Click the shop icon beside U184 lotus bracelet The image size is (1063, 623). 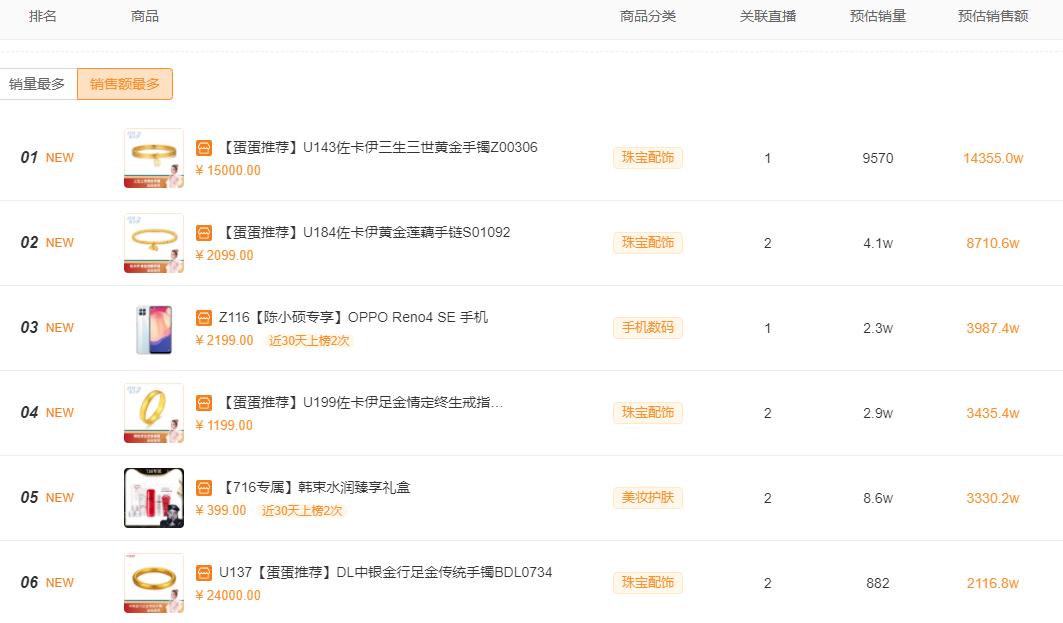click(x=206, y=231)
